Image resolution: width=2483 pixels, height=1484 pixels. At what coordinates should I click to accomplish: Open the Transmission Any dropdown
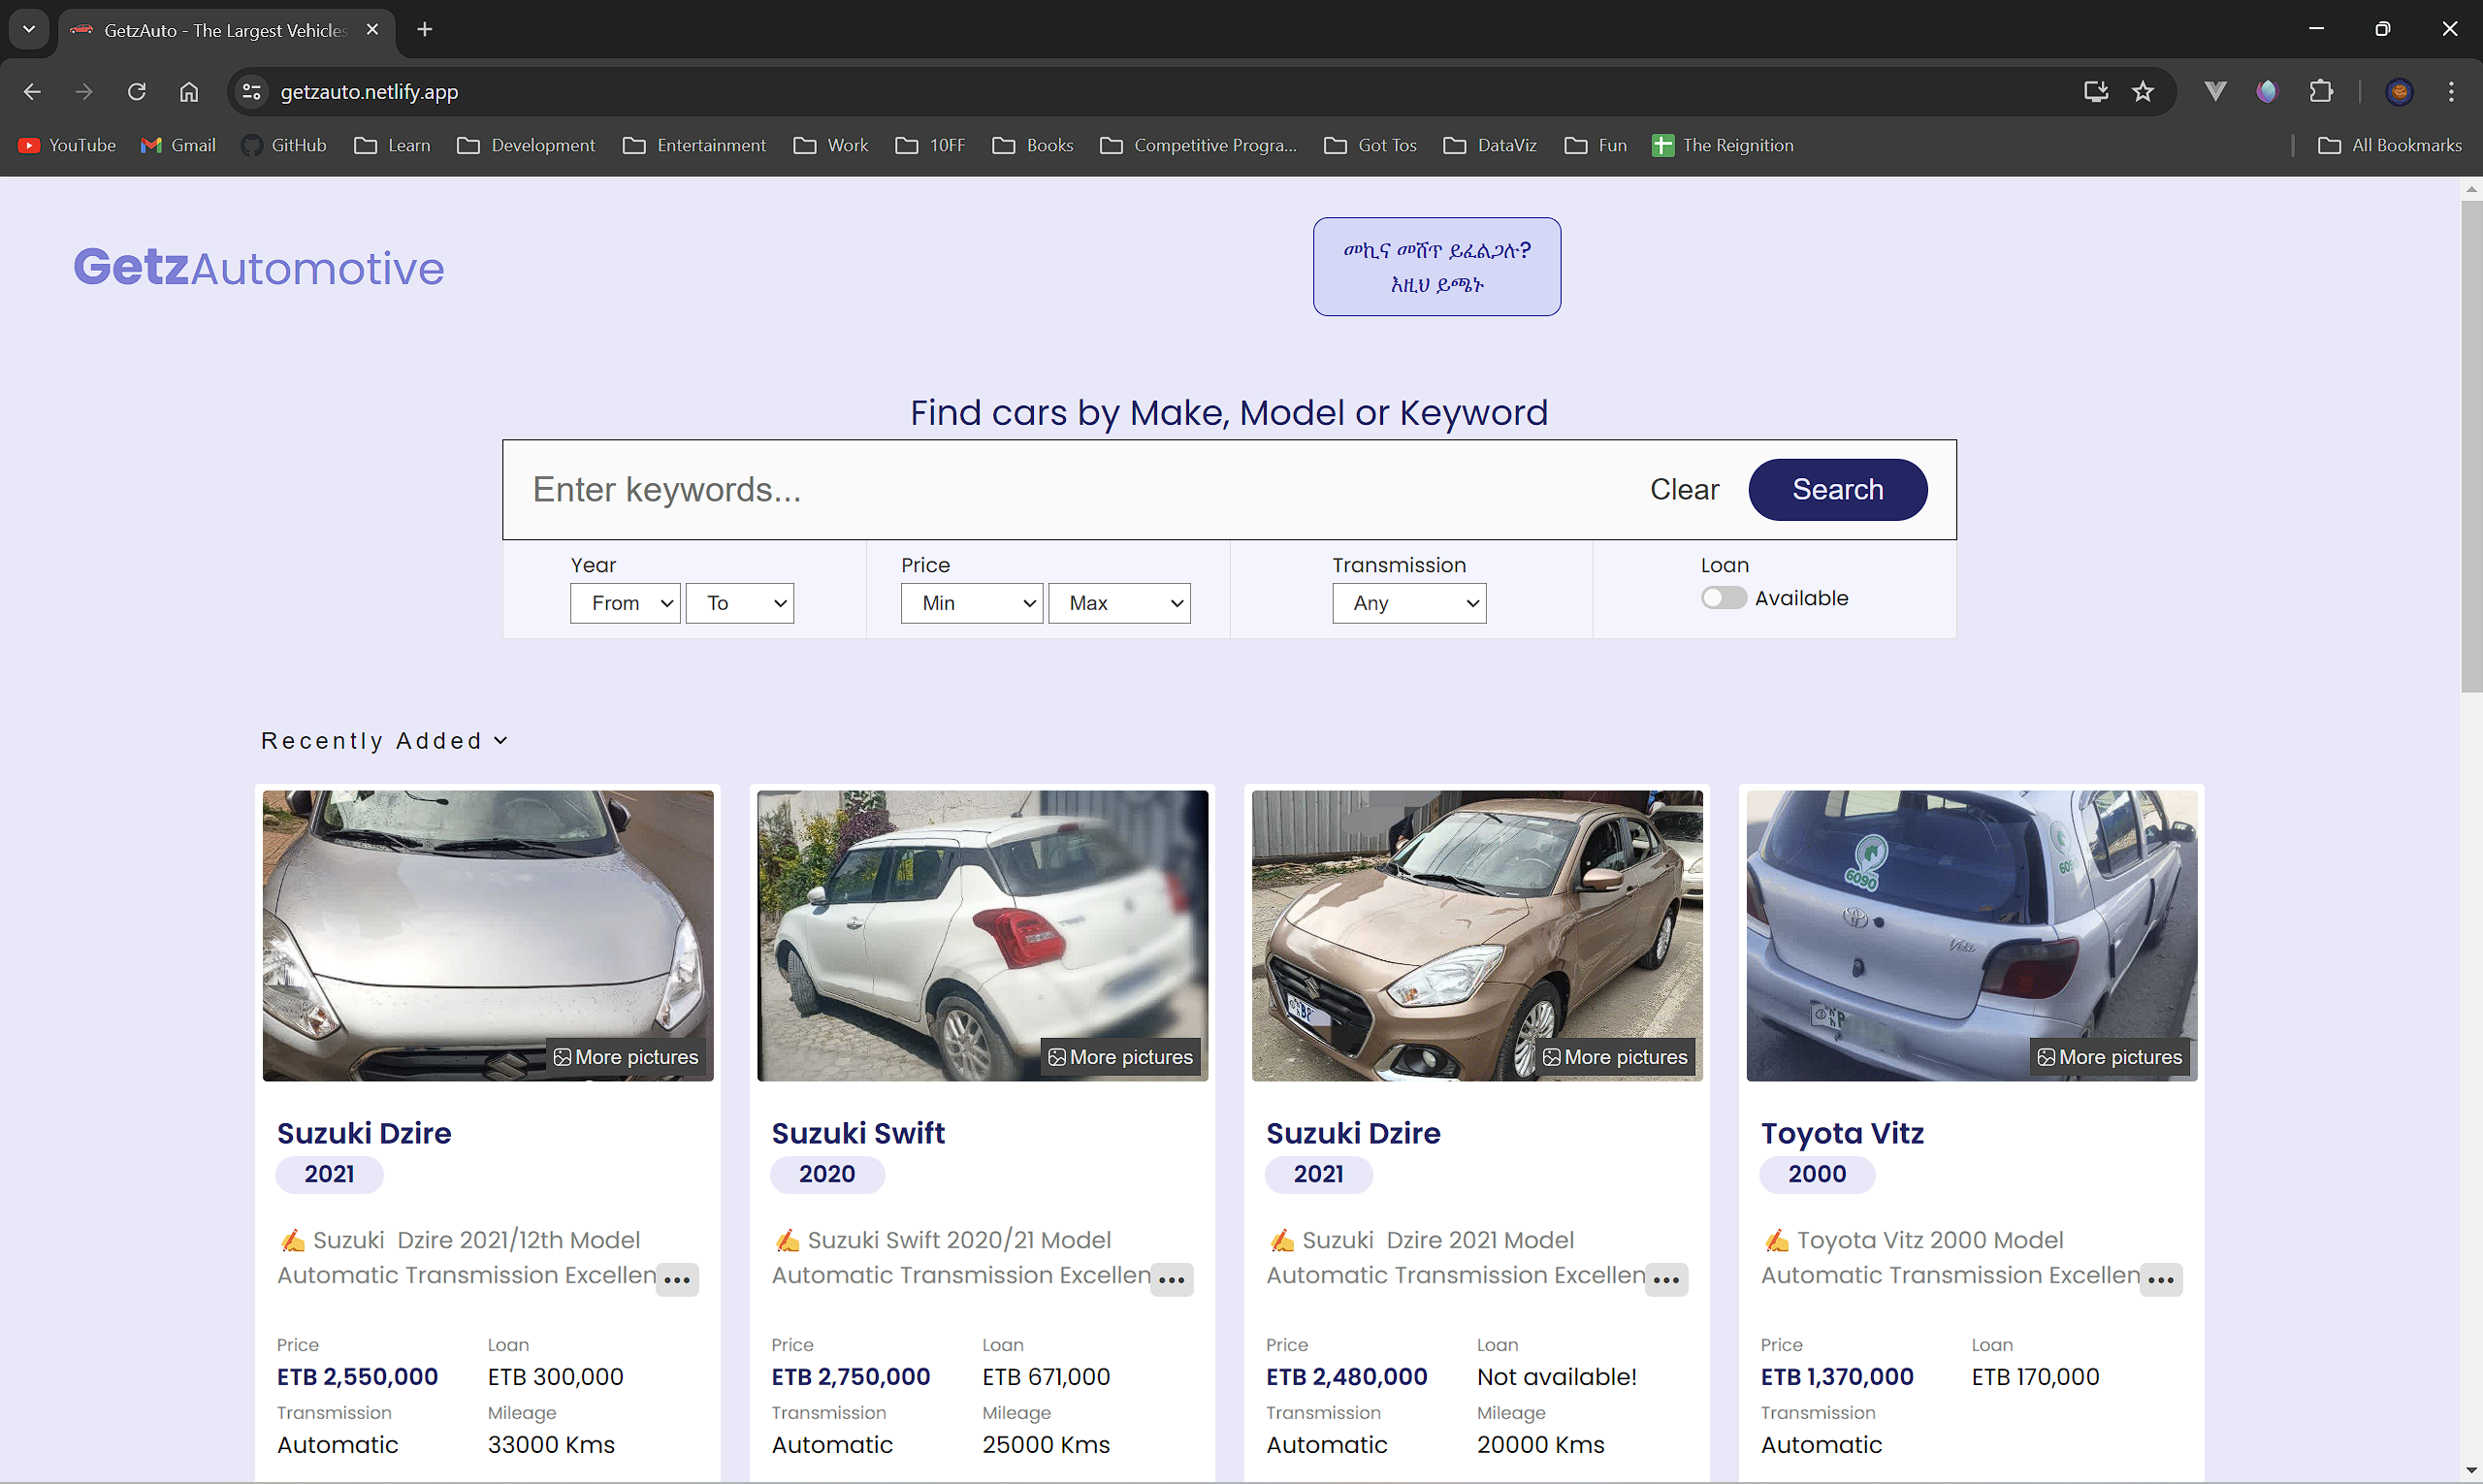click(x=1409, y=604)
